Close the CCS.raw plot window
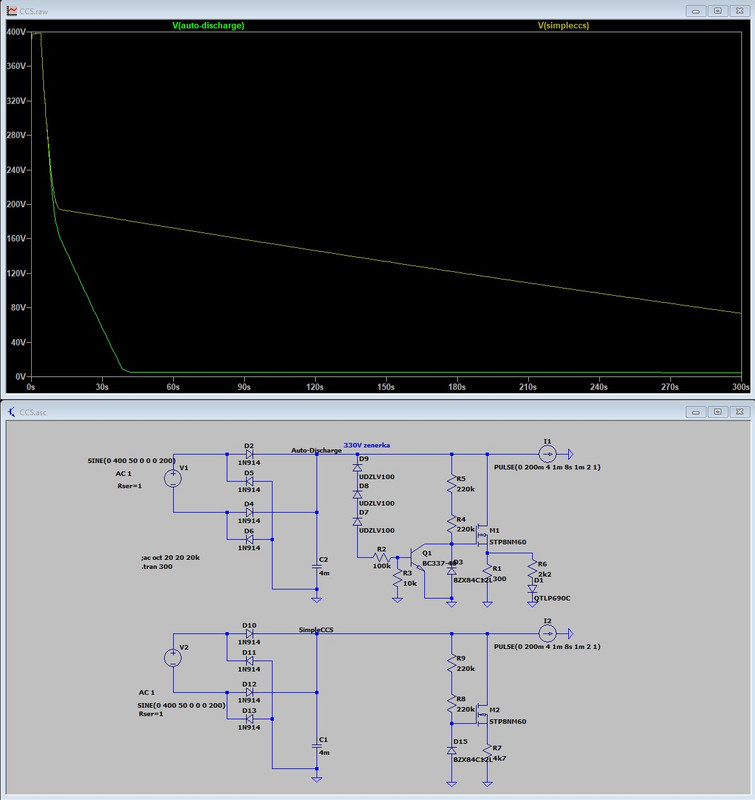 [740, 11]
